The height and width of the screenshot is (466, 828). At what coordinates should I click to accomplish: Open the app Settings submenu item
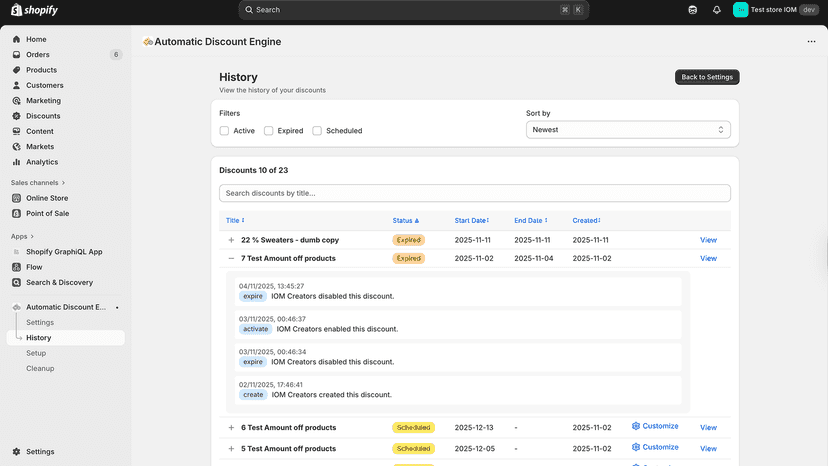coord(40,322)
